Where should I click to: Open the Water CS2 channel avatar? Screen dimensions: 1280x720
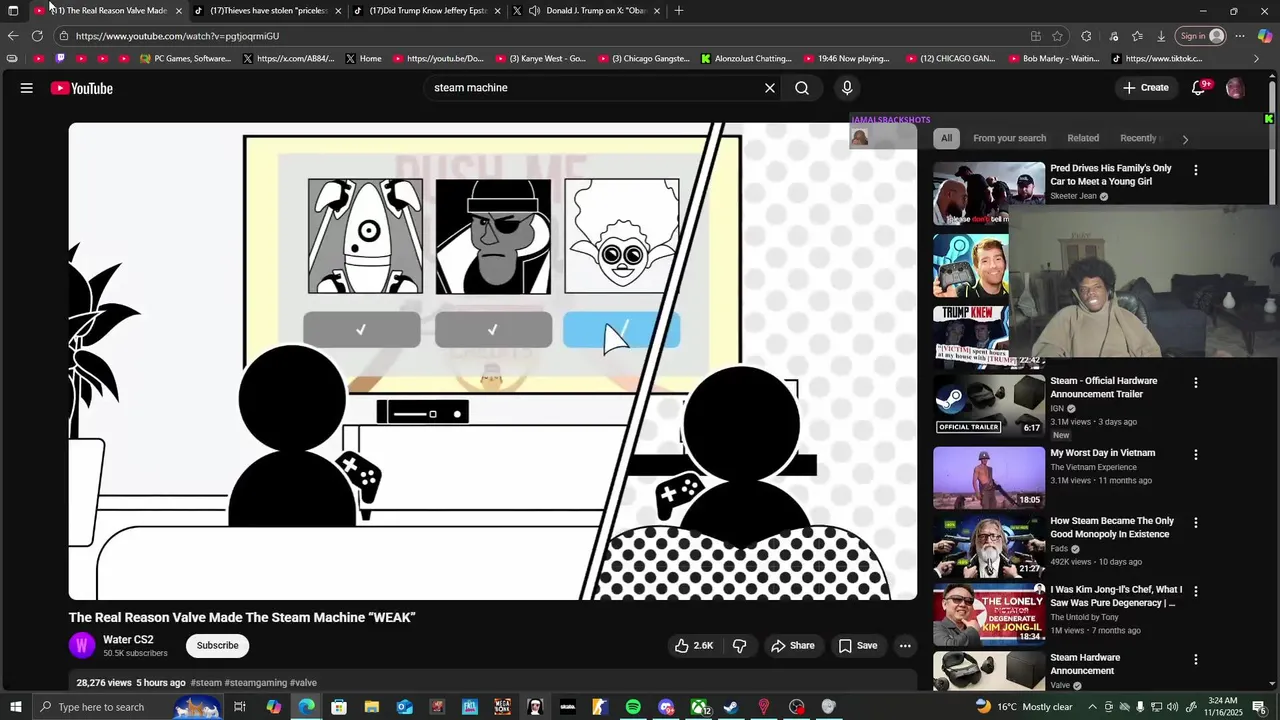coord(82,645)
